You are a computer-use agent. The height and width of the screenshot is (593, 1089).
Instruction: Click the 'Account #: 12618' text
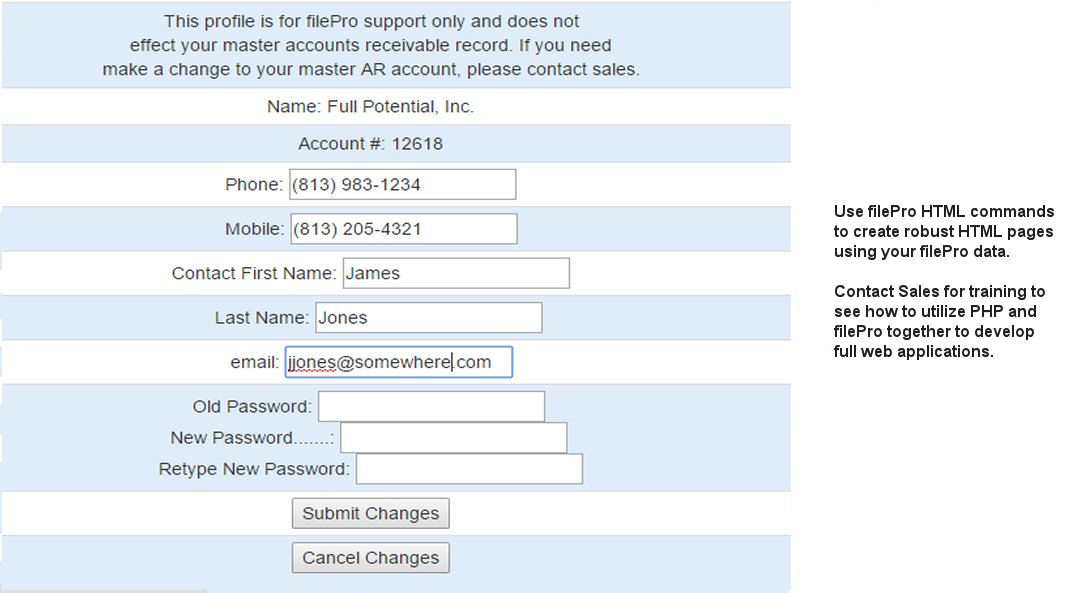coord(370,144)
